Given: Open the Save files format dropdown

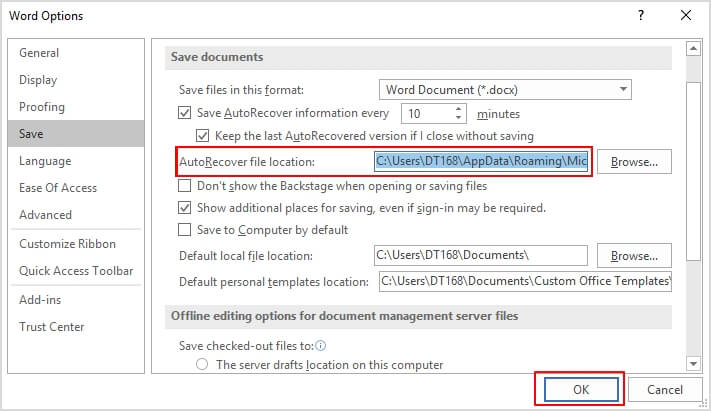Looking at the screenshot, I should pyautogui.click(x=505, y=89).
